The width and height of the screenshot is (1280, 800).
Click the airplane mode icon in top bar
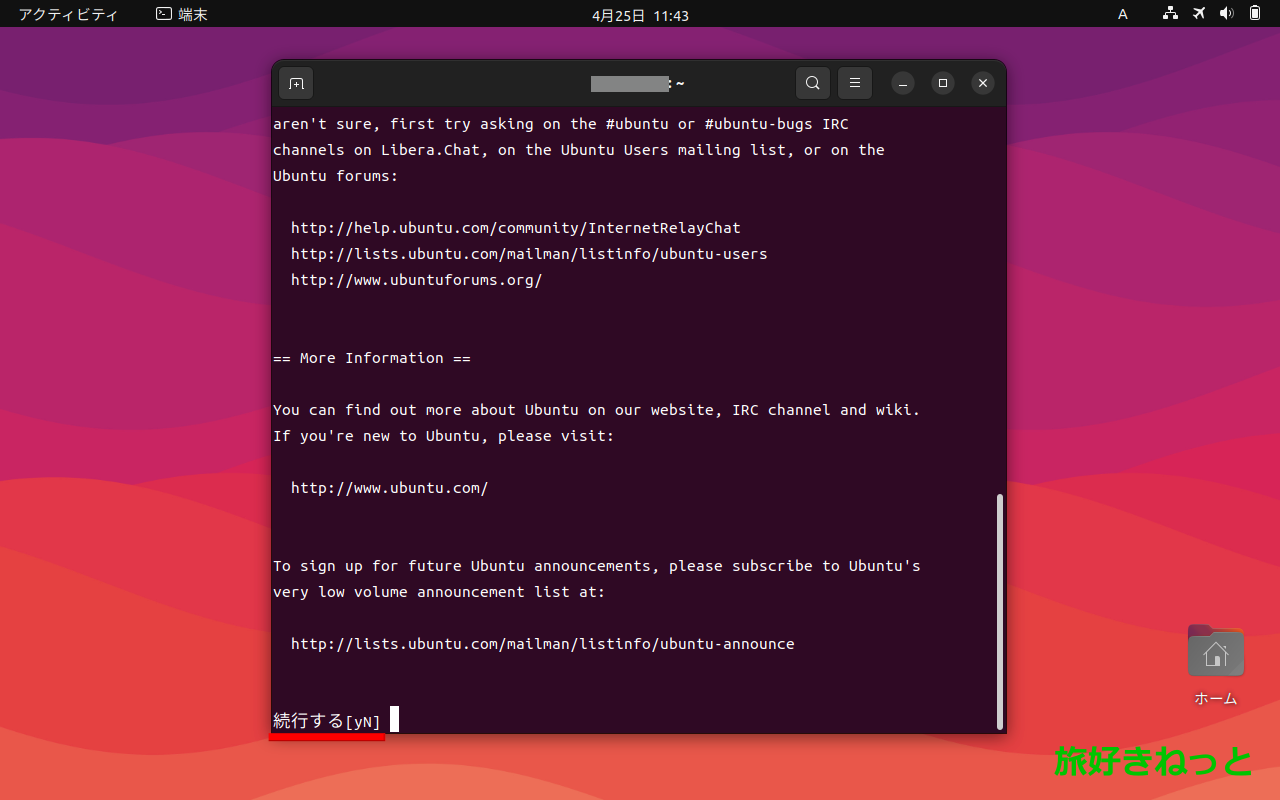(1198, 14)
